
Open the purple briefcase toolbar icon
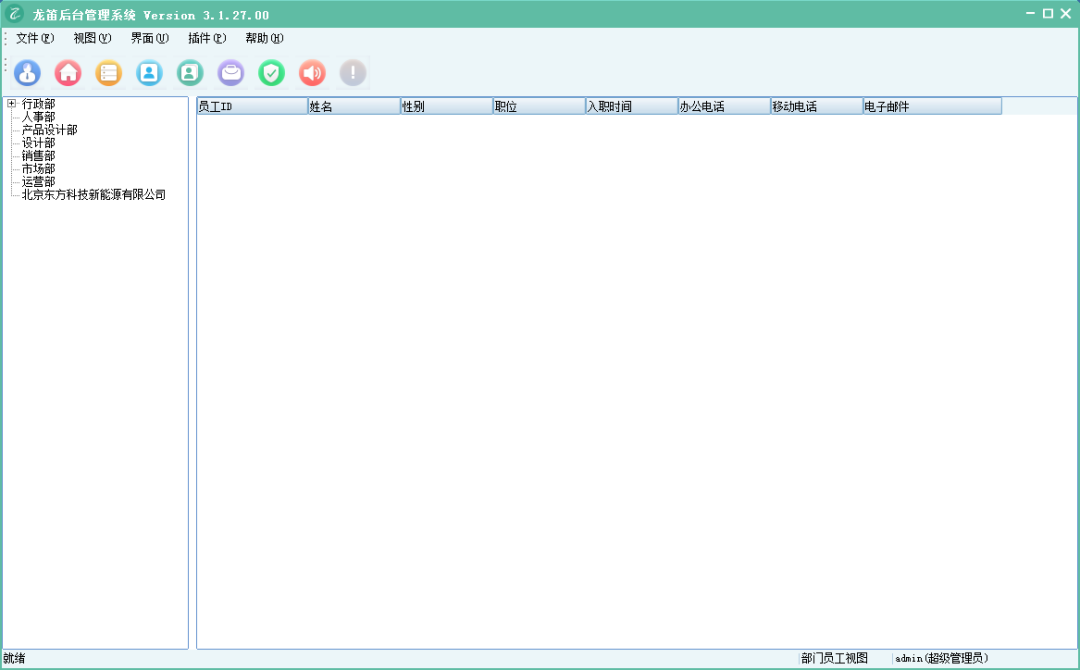(231, 73)
